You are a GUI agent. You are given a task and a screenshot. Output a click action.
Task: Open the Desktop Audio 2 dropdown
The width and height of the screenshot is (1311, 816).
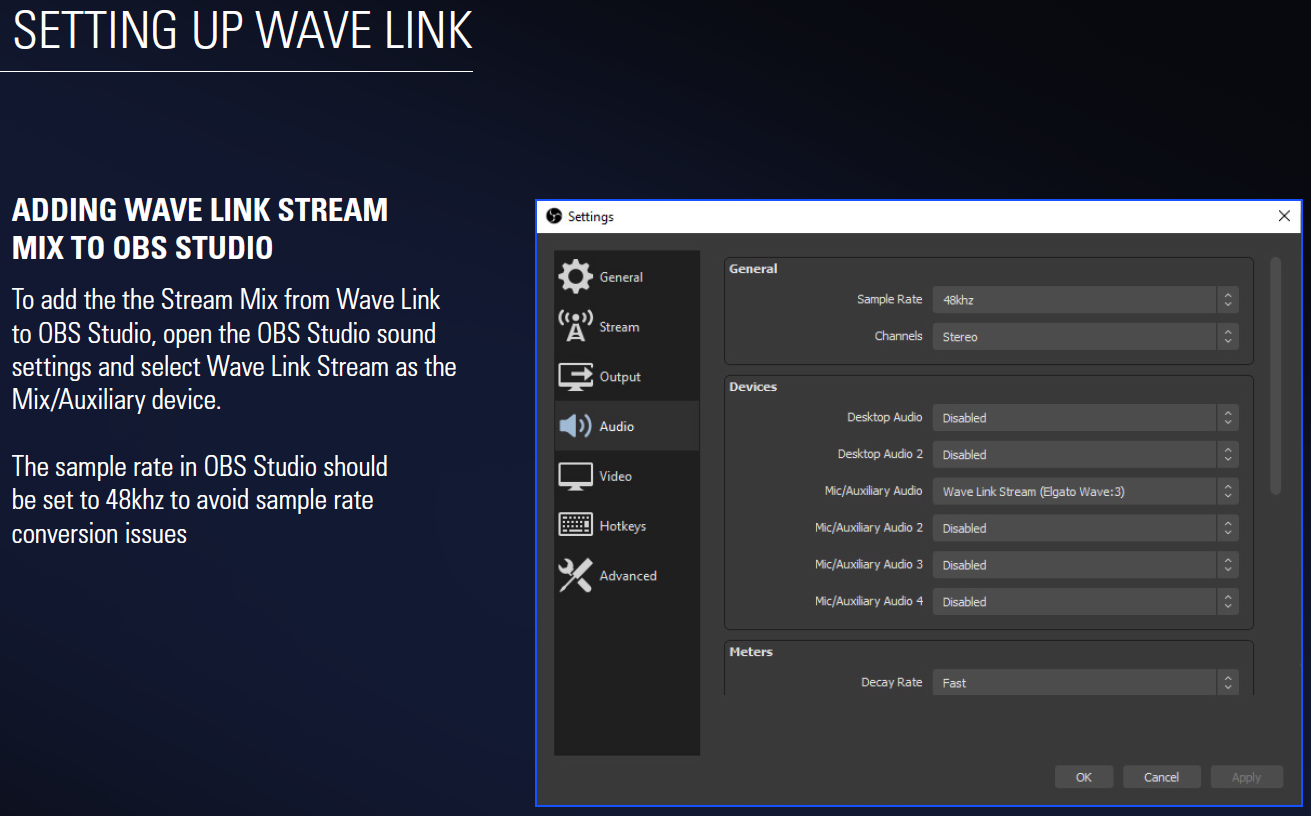click(1085, 455)
